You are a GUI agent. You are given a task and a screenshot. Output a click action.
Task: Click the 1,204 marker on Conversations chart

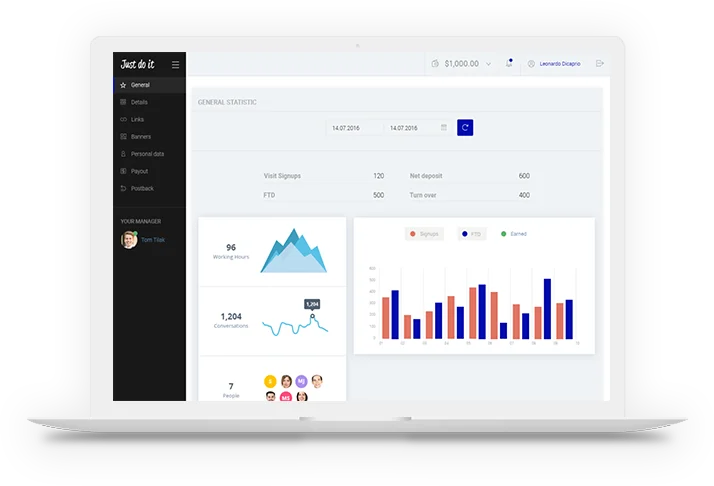pos(312,316)
